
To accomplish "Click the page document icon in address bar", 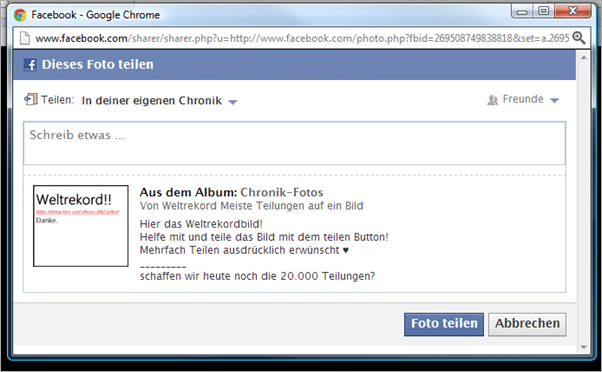I will [25, 38].
